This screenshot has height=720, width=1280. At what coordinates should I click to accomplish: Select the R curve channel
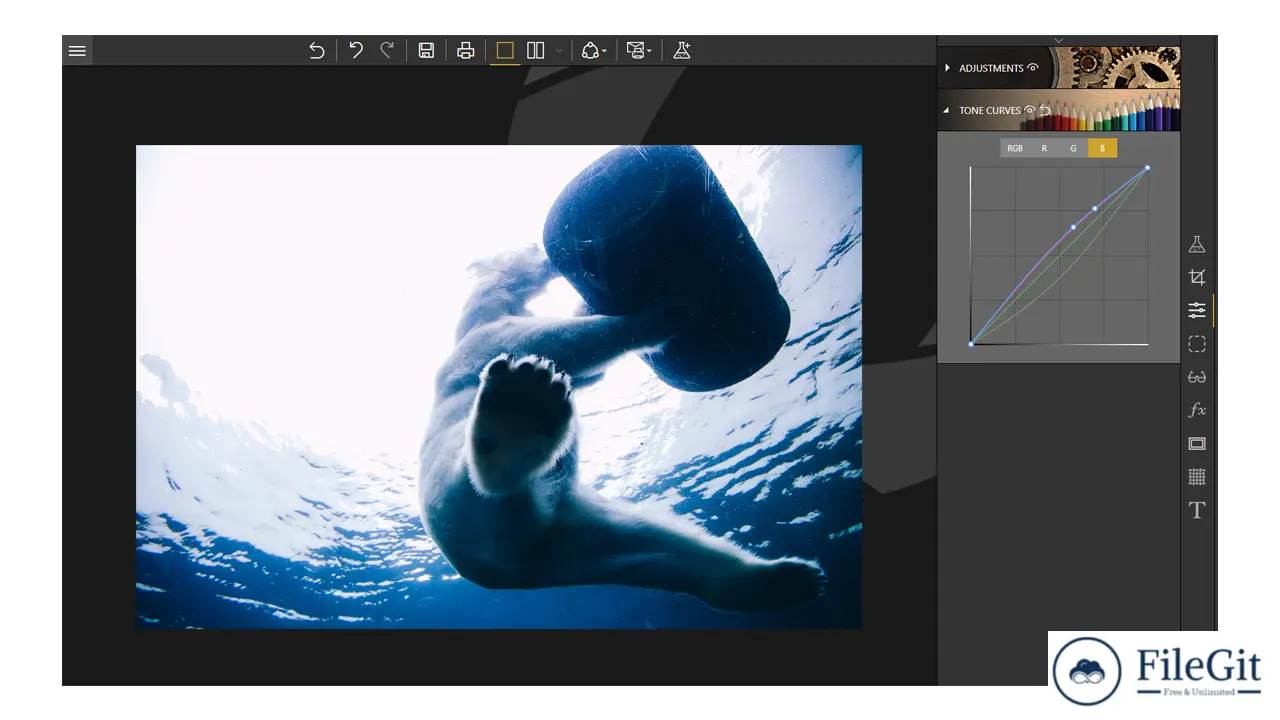[1044, 148]
